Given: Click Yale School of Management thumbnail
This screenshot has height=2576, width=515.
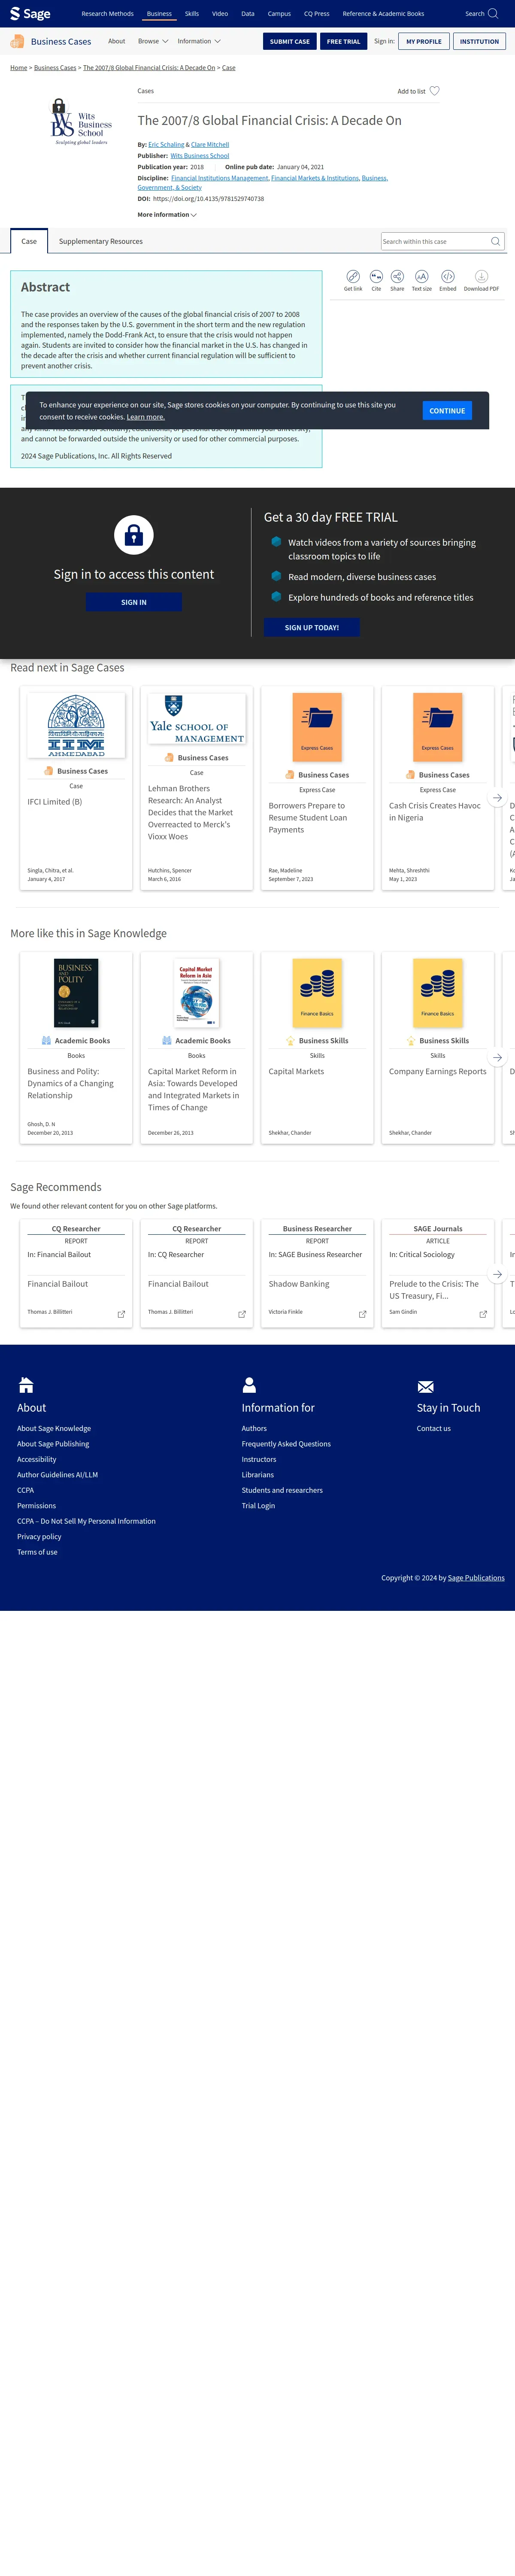Looking at the screenshot, I should (x=197, y=719).
